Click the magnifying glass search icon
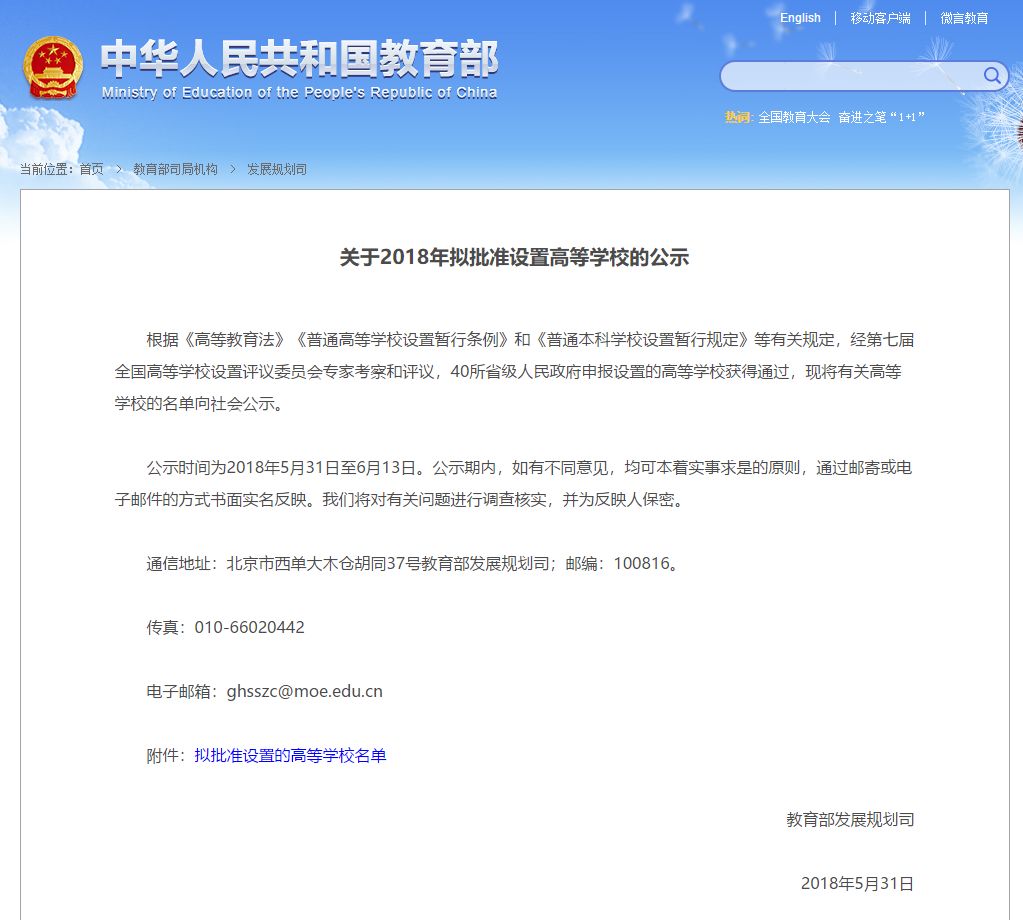Screen dimensions: 1023x920 pyautogui.click(x=991, y=75)
